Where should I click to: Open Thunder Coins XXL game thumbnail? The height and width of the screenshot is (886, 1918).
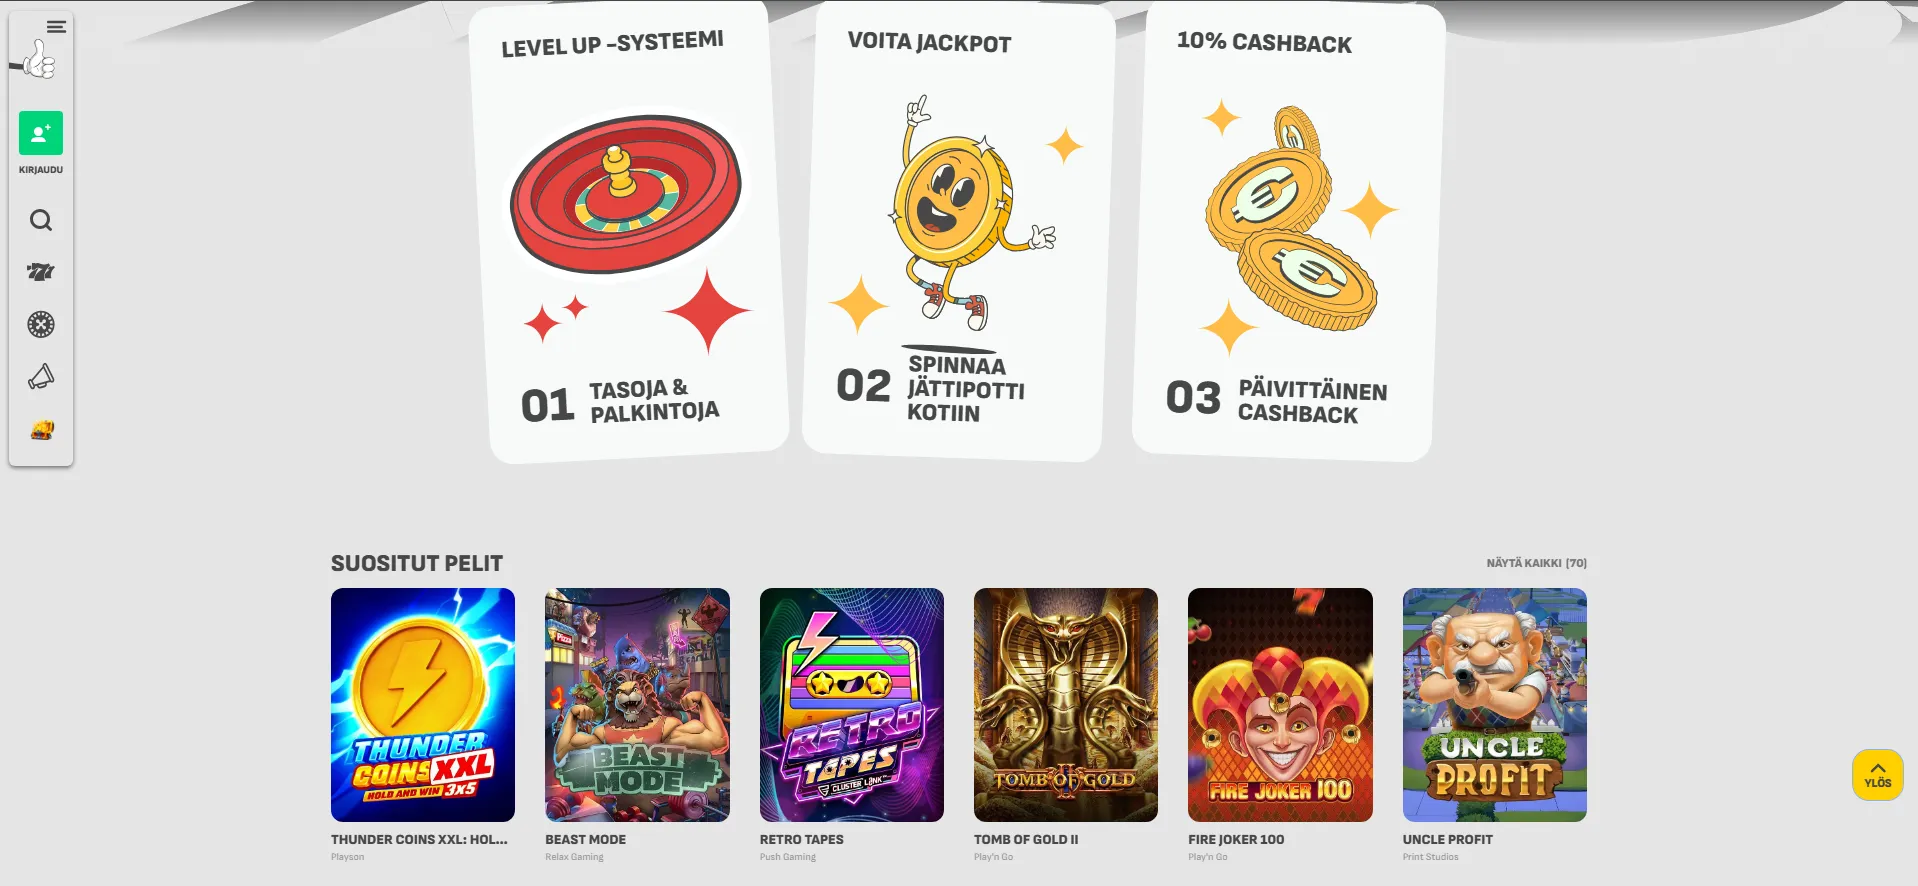point(423,705)
